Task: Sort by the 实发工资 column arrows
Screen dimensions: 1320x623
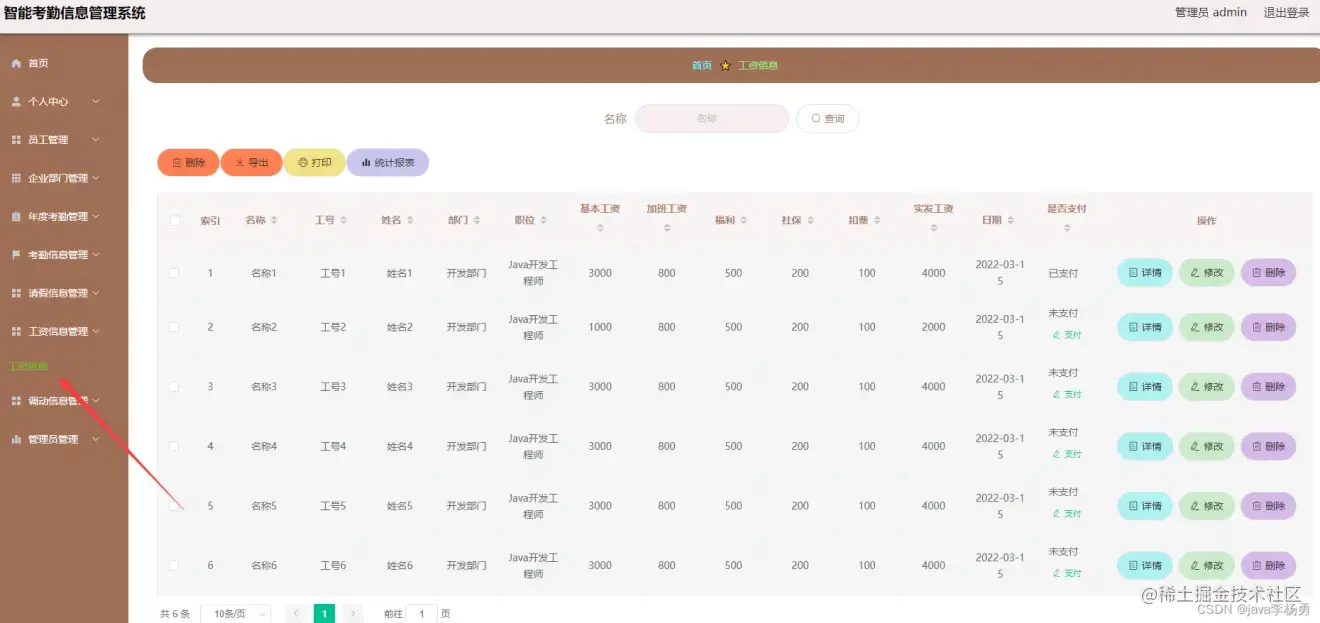Action: (933, 228)
